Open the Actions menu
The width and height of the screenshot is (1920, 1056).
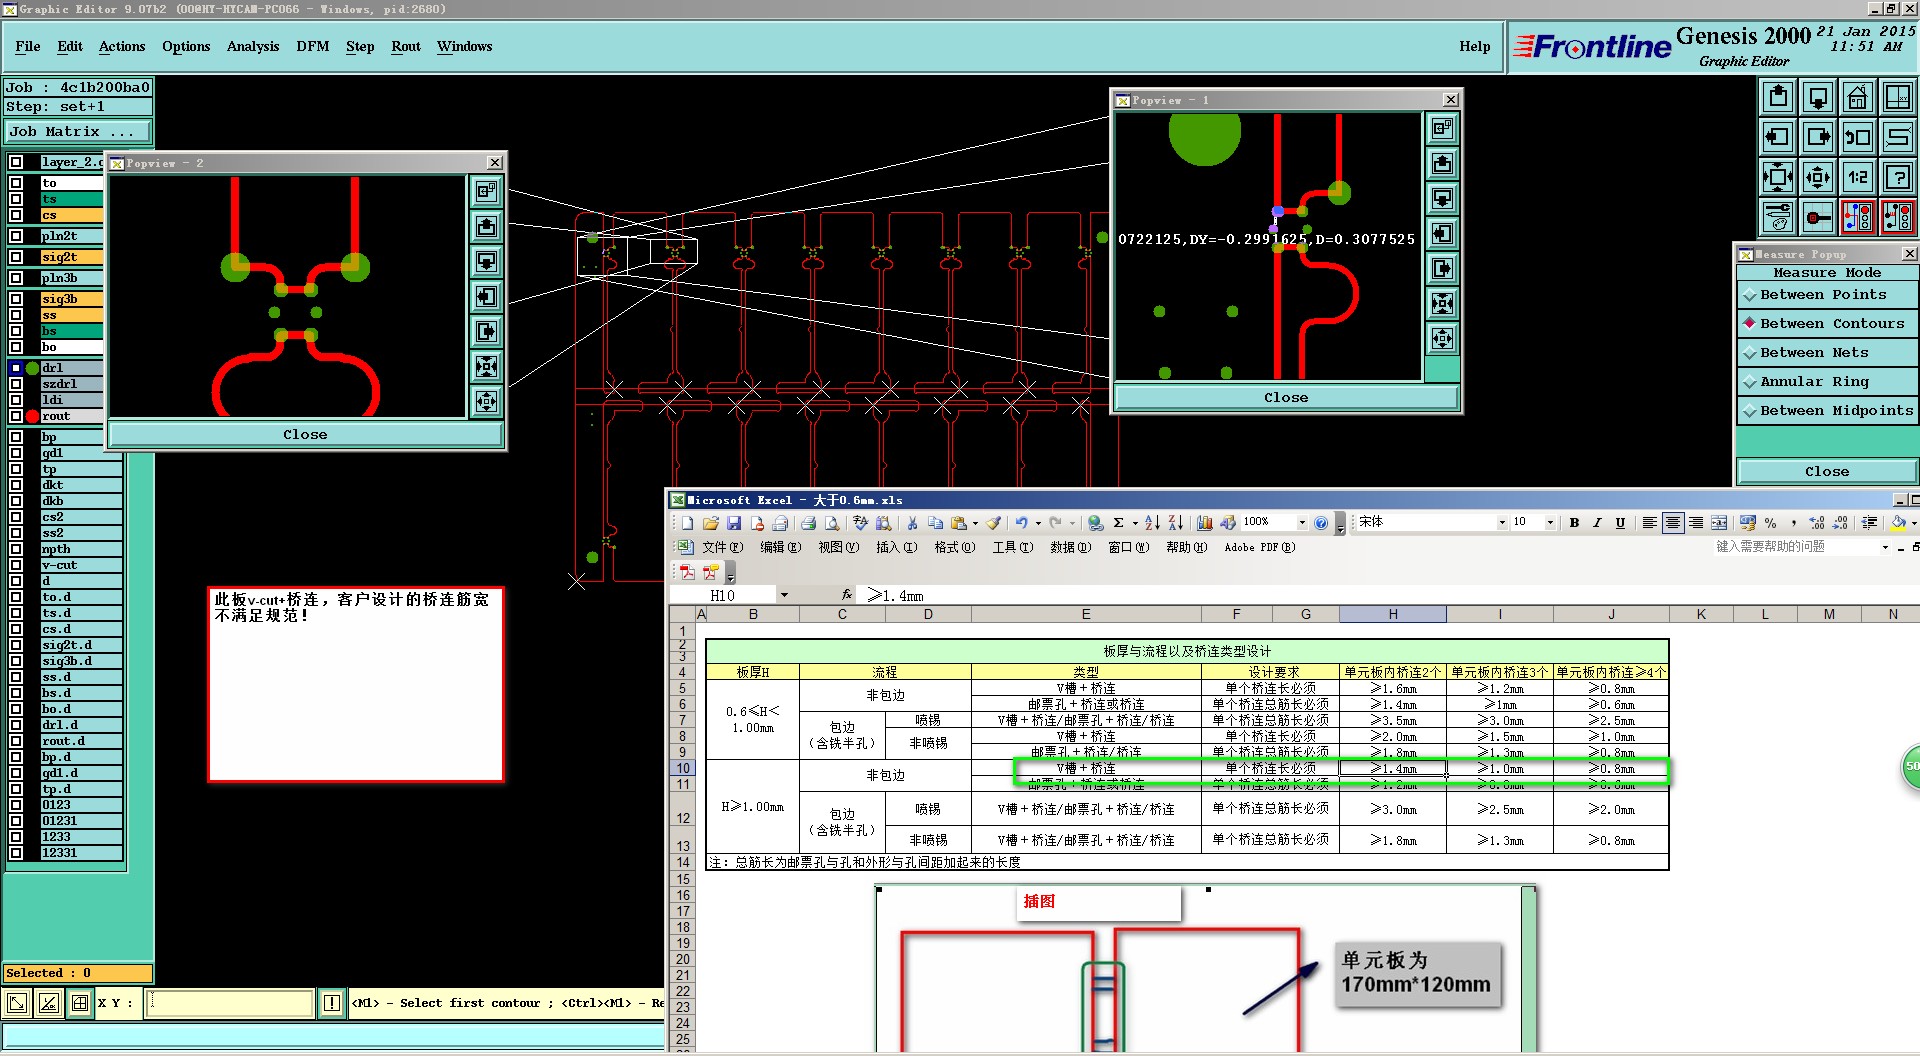pyautogui.click(x=122, y=46)
